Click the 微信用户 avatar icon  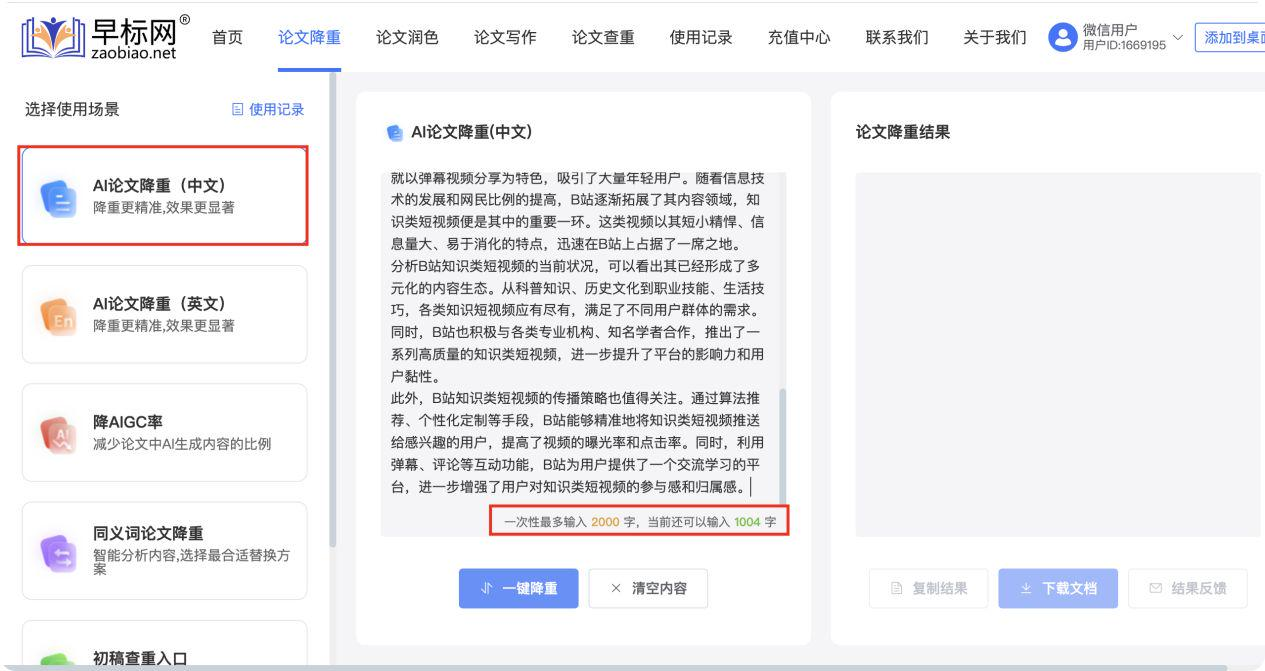(1061, 37)
